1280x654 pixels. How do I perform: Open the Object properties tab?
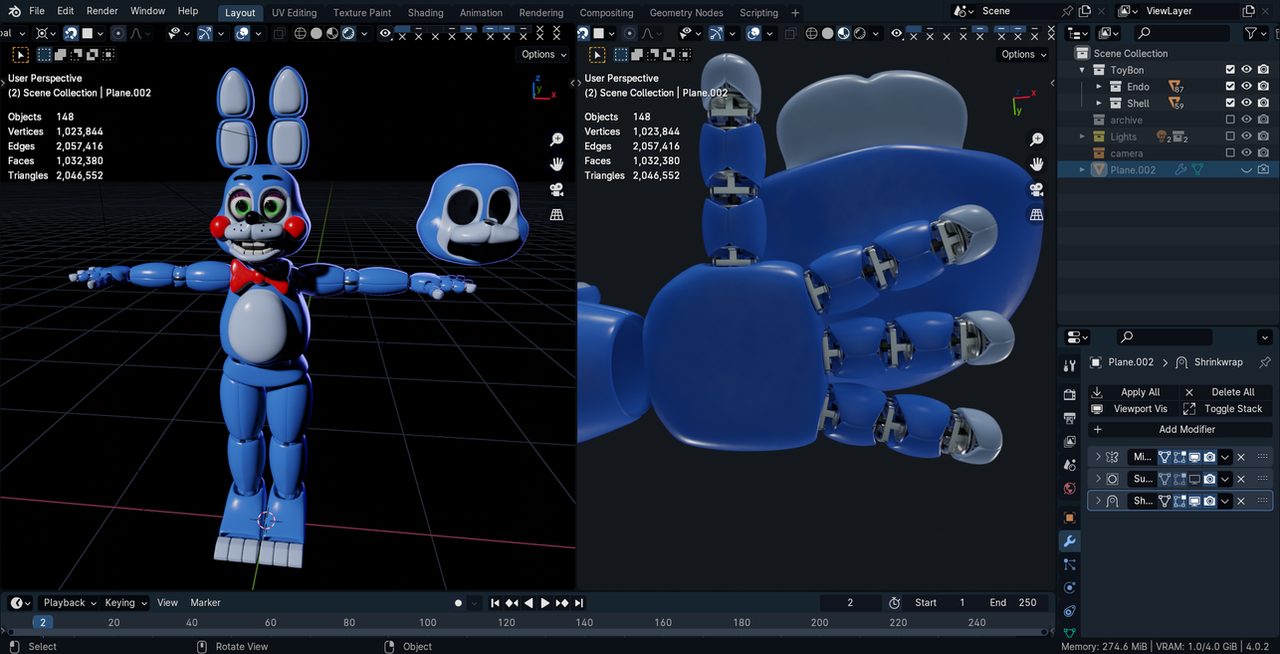(1070, 518)
